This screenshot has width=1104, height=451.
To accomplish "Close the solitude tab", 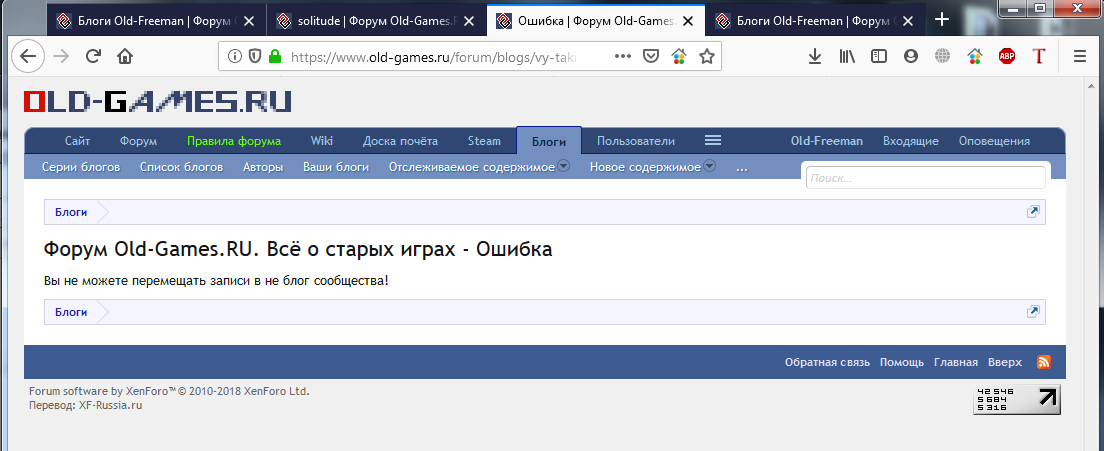I will tap(468, 21).
